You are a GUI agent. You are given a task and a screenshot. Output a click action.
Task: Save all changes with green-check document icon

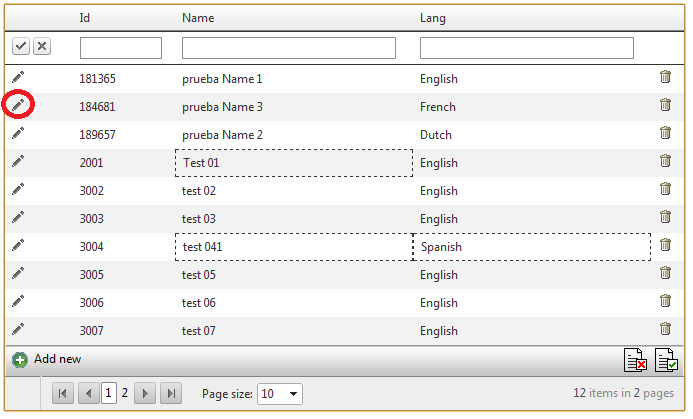[666, 360]
